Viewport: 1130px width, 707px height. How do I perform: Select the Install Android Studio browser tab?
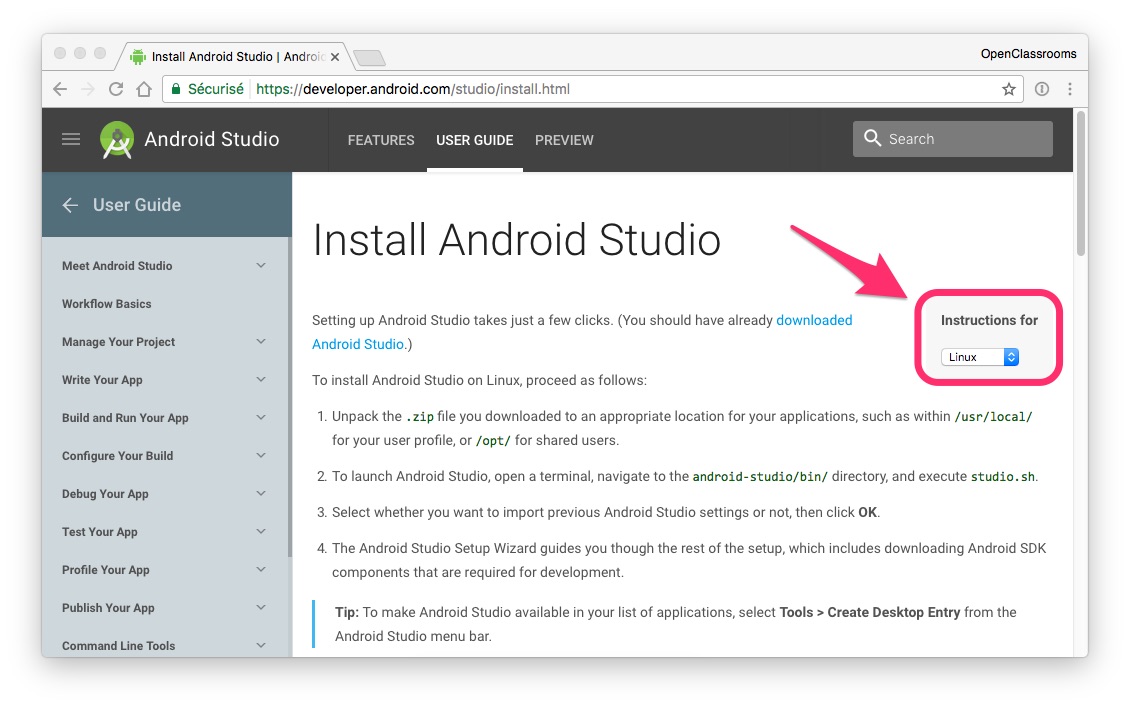(234, 57)
